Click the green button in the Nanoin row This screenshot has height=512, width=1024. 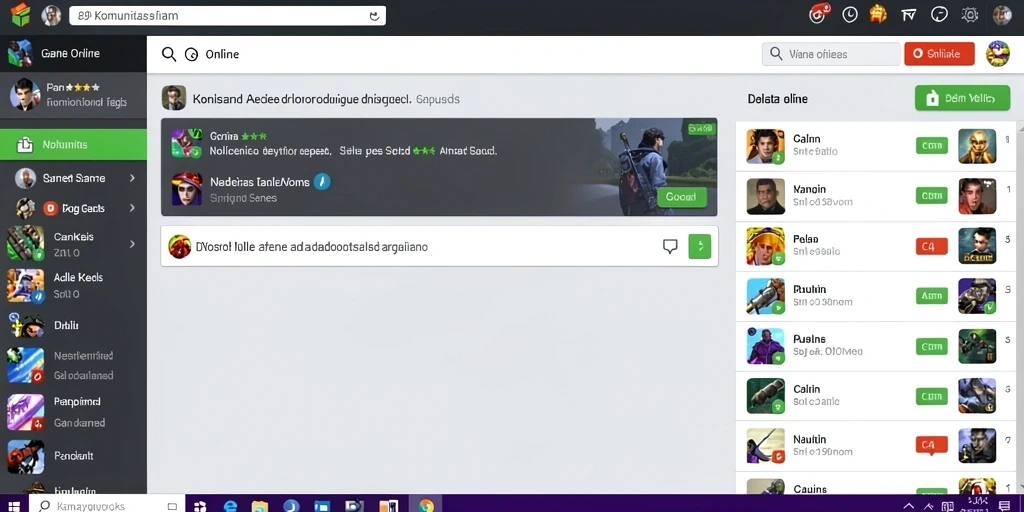point(932,195)
